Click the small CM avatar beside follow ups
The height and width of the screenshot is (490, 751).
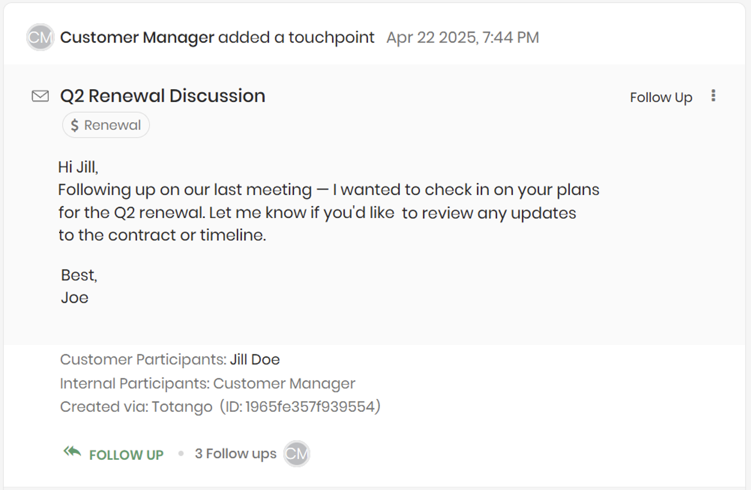tap(296, 453)
